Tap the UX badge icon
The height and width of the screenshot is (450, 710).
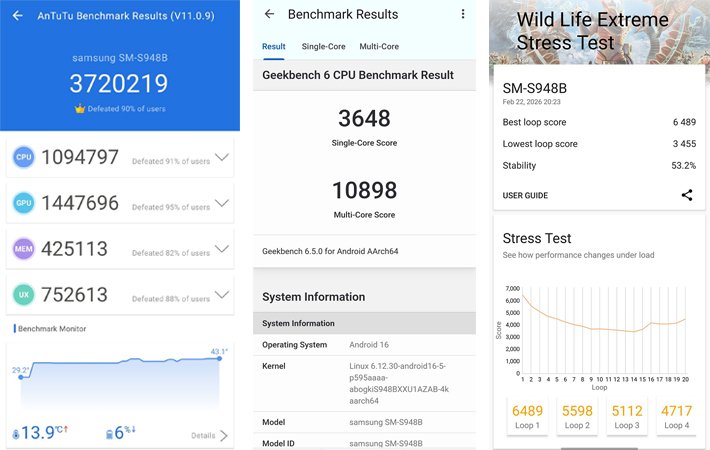(x=24, y=294)
